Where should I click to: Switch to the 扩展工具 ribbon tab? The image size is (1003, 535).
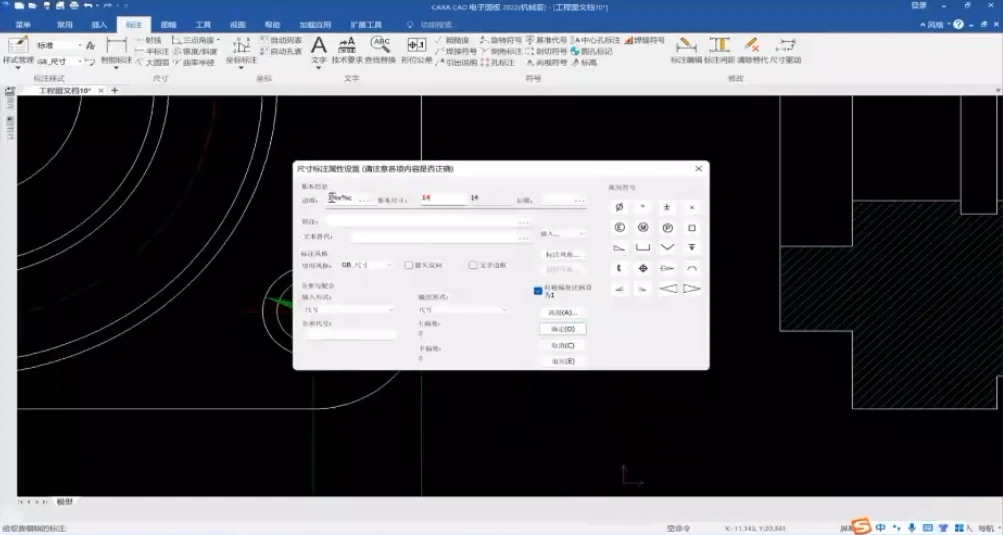coord(366,24)
